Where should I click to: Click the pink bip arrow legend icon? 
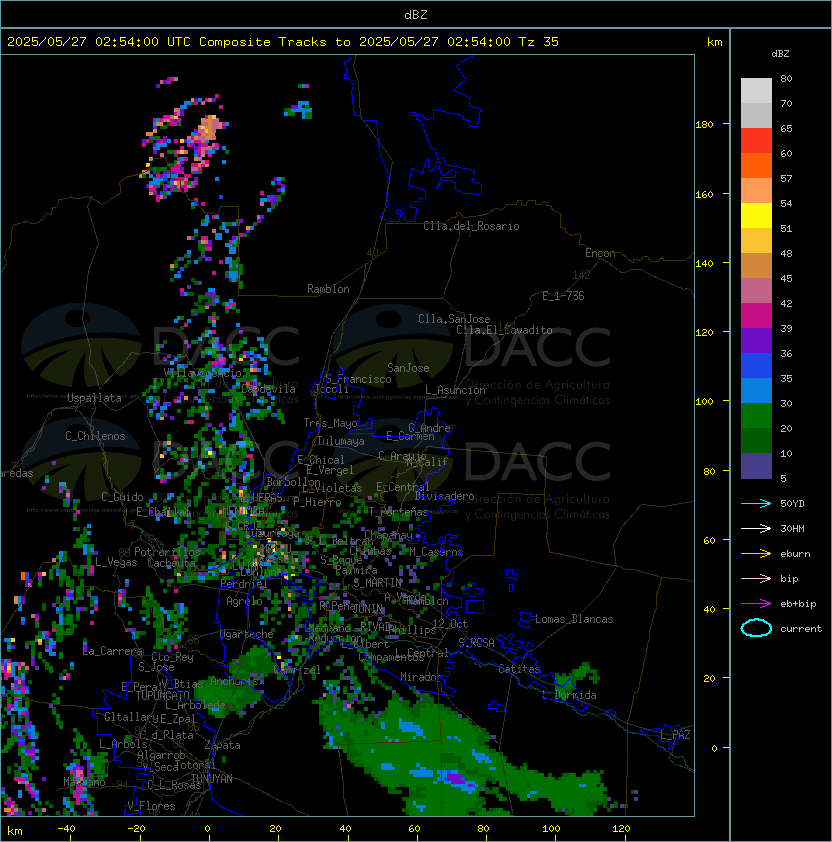point(756,579)
